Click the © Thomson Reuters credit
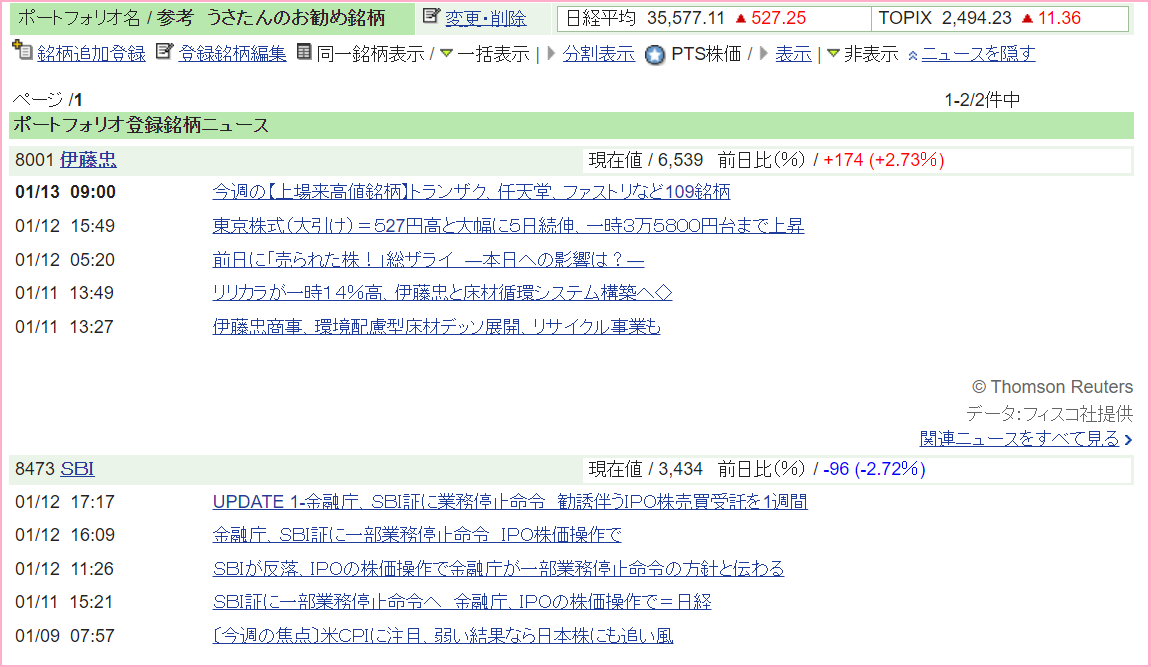Screen dimensions: 1151x667 pyautogui.click(x=1052, y=387)
